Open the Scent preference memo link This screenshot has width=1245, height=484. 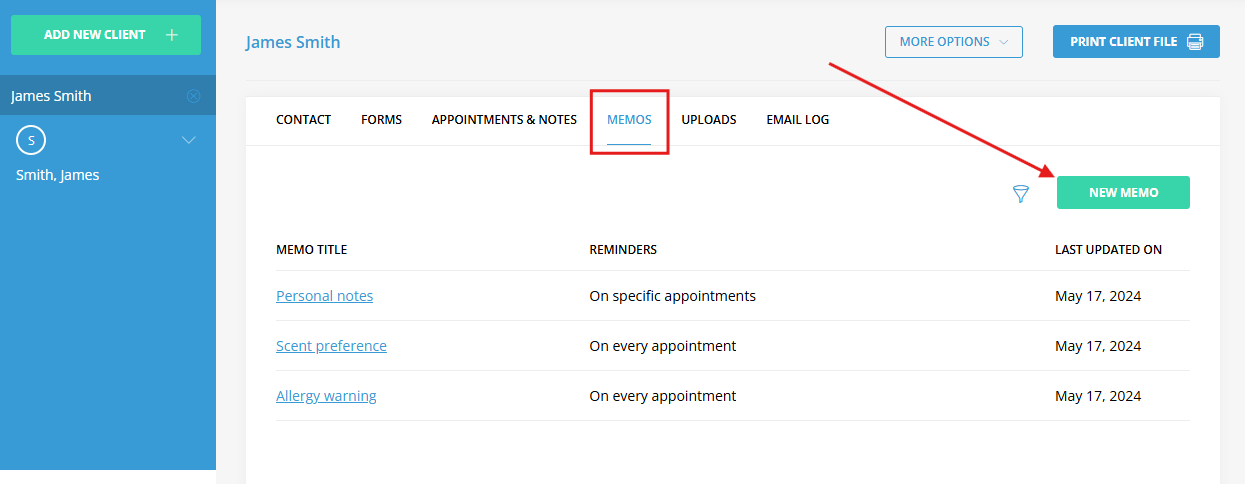[x=331, y=346]
